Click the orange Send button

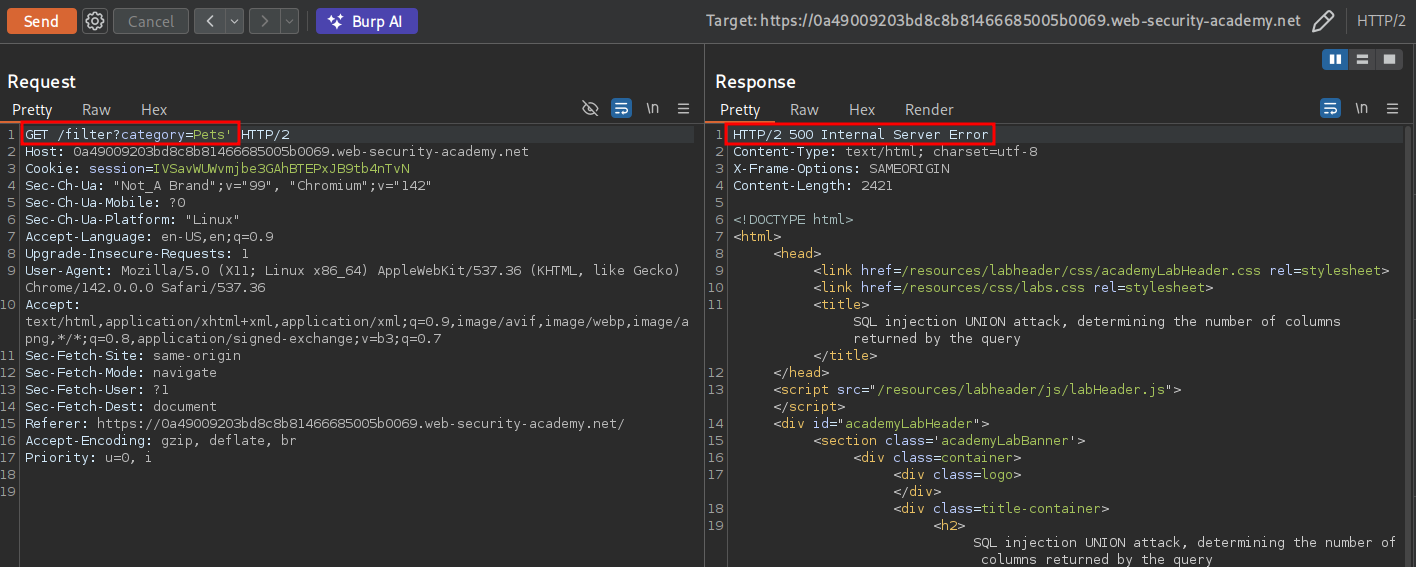(41, 21)
